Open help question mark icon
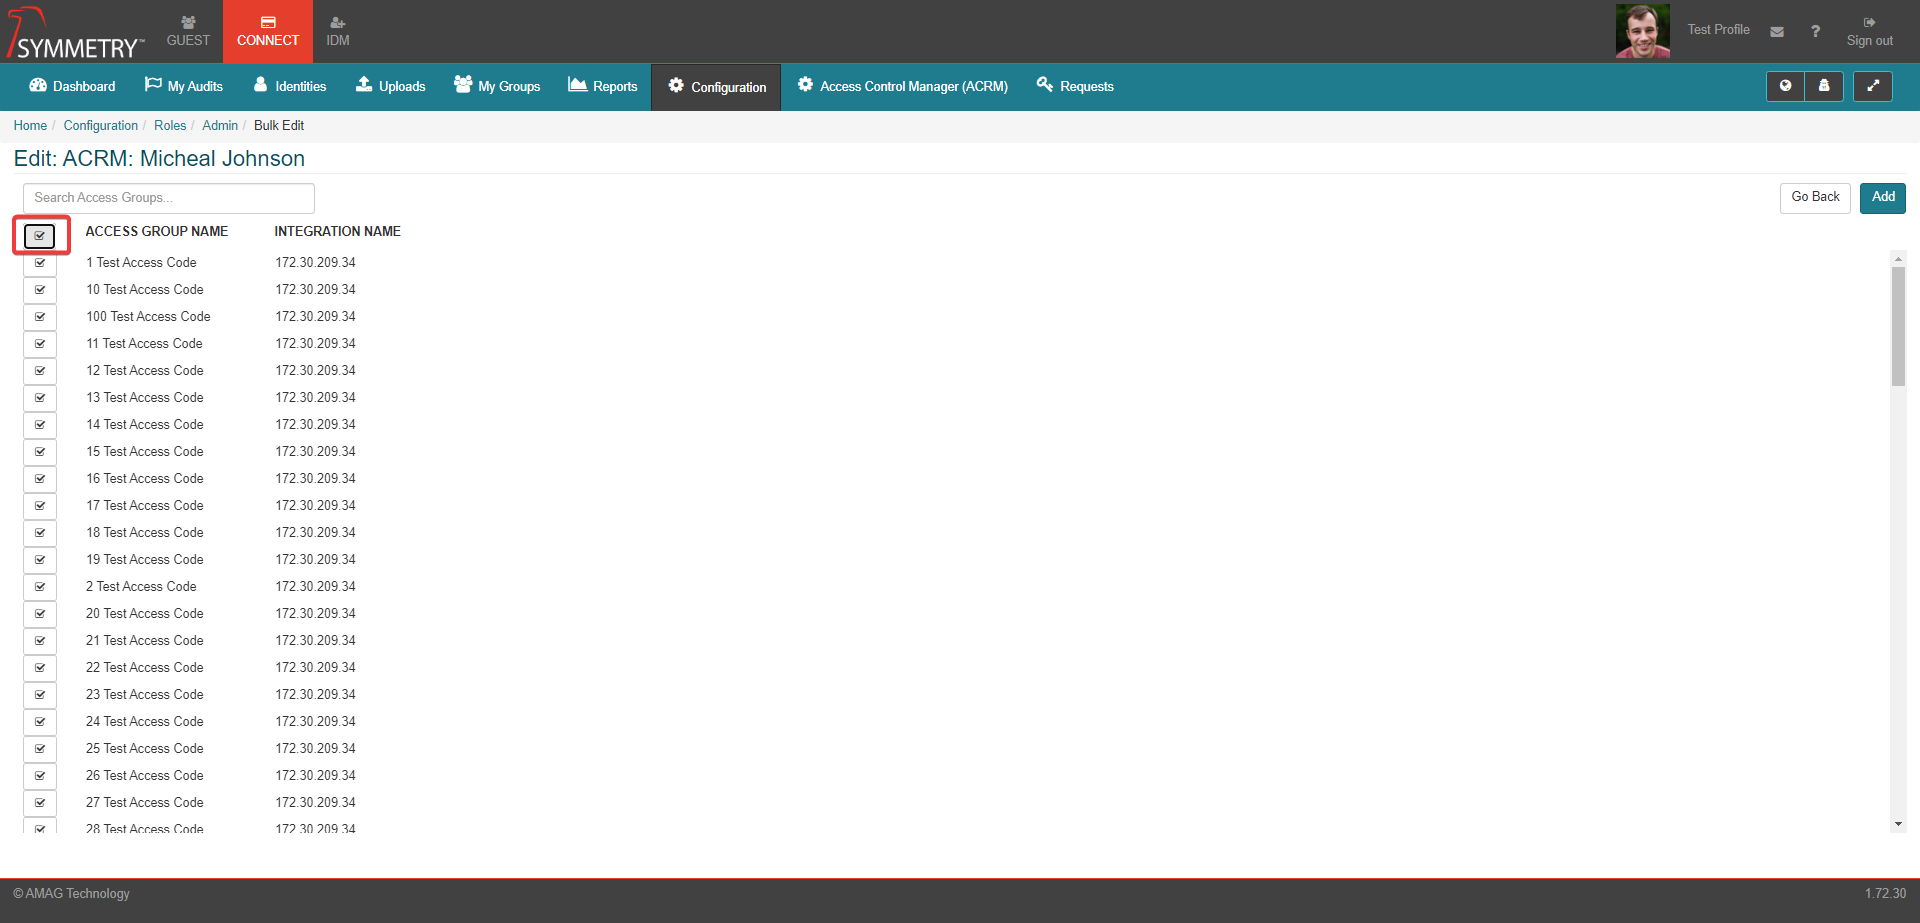 click(1815, 32)
